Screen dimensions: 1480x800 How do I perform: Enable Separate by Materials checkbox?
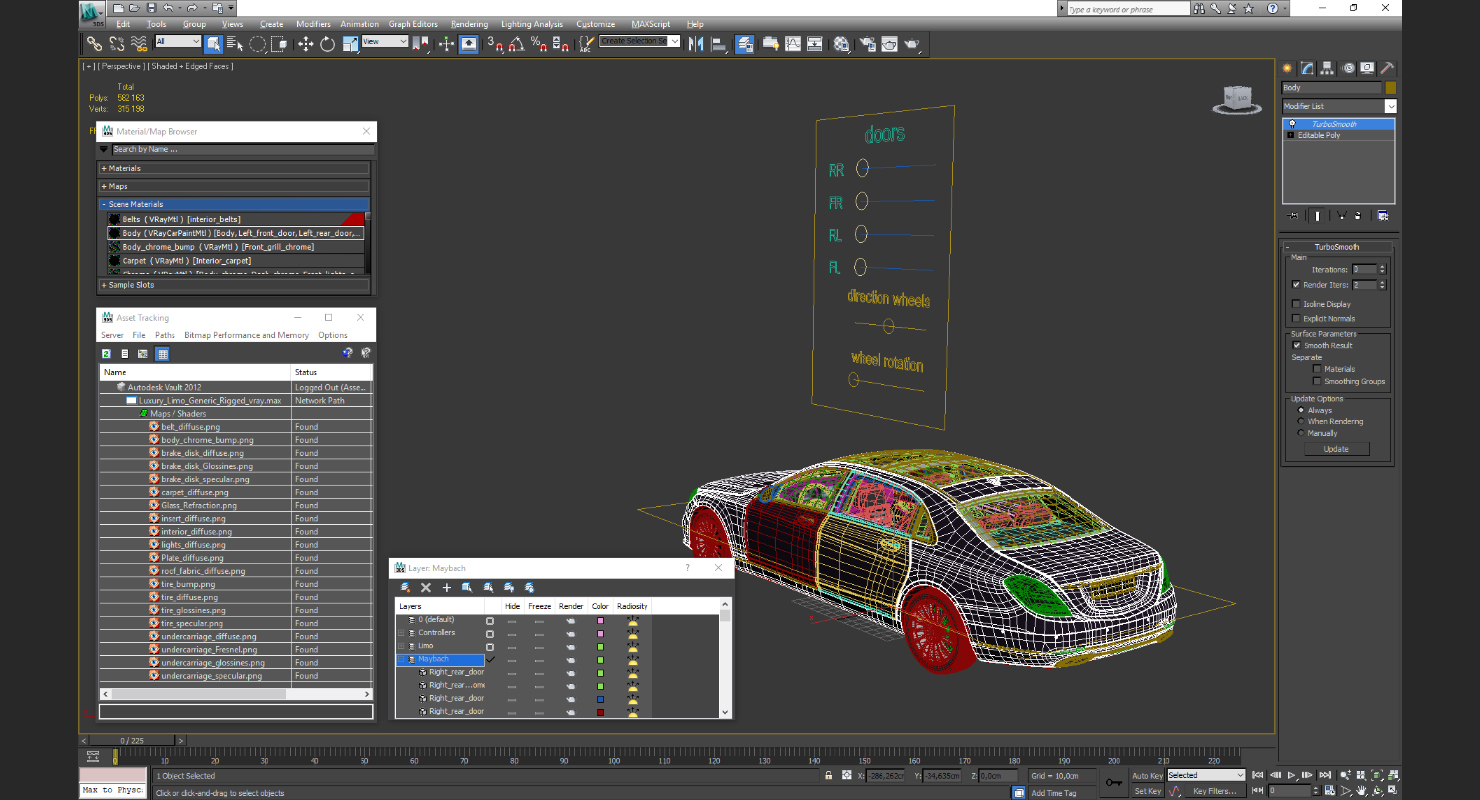pos(1317,369)
